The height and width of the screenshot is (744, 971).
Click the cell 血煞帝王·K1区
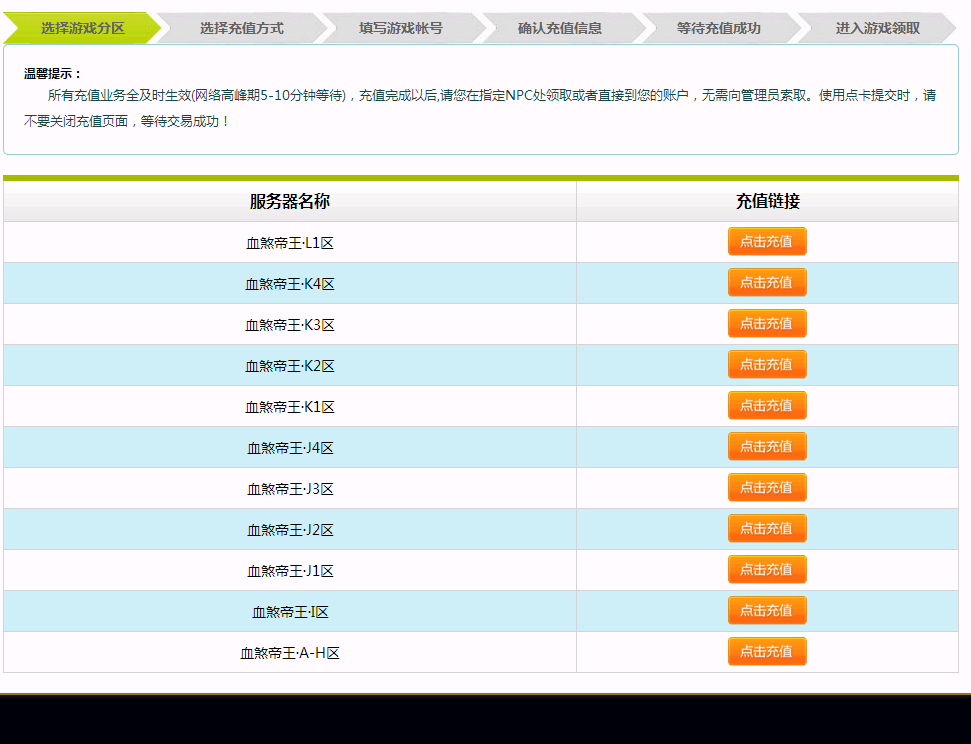click(290, 406)
